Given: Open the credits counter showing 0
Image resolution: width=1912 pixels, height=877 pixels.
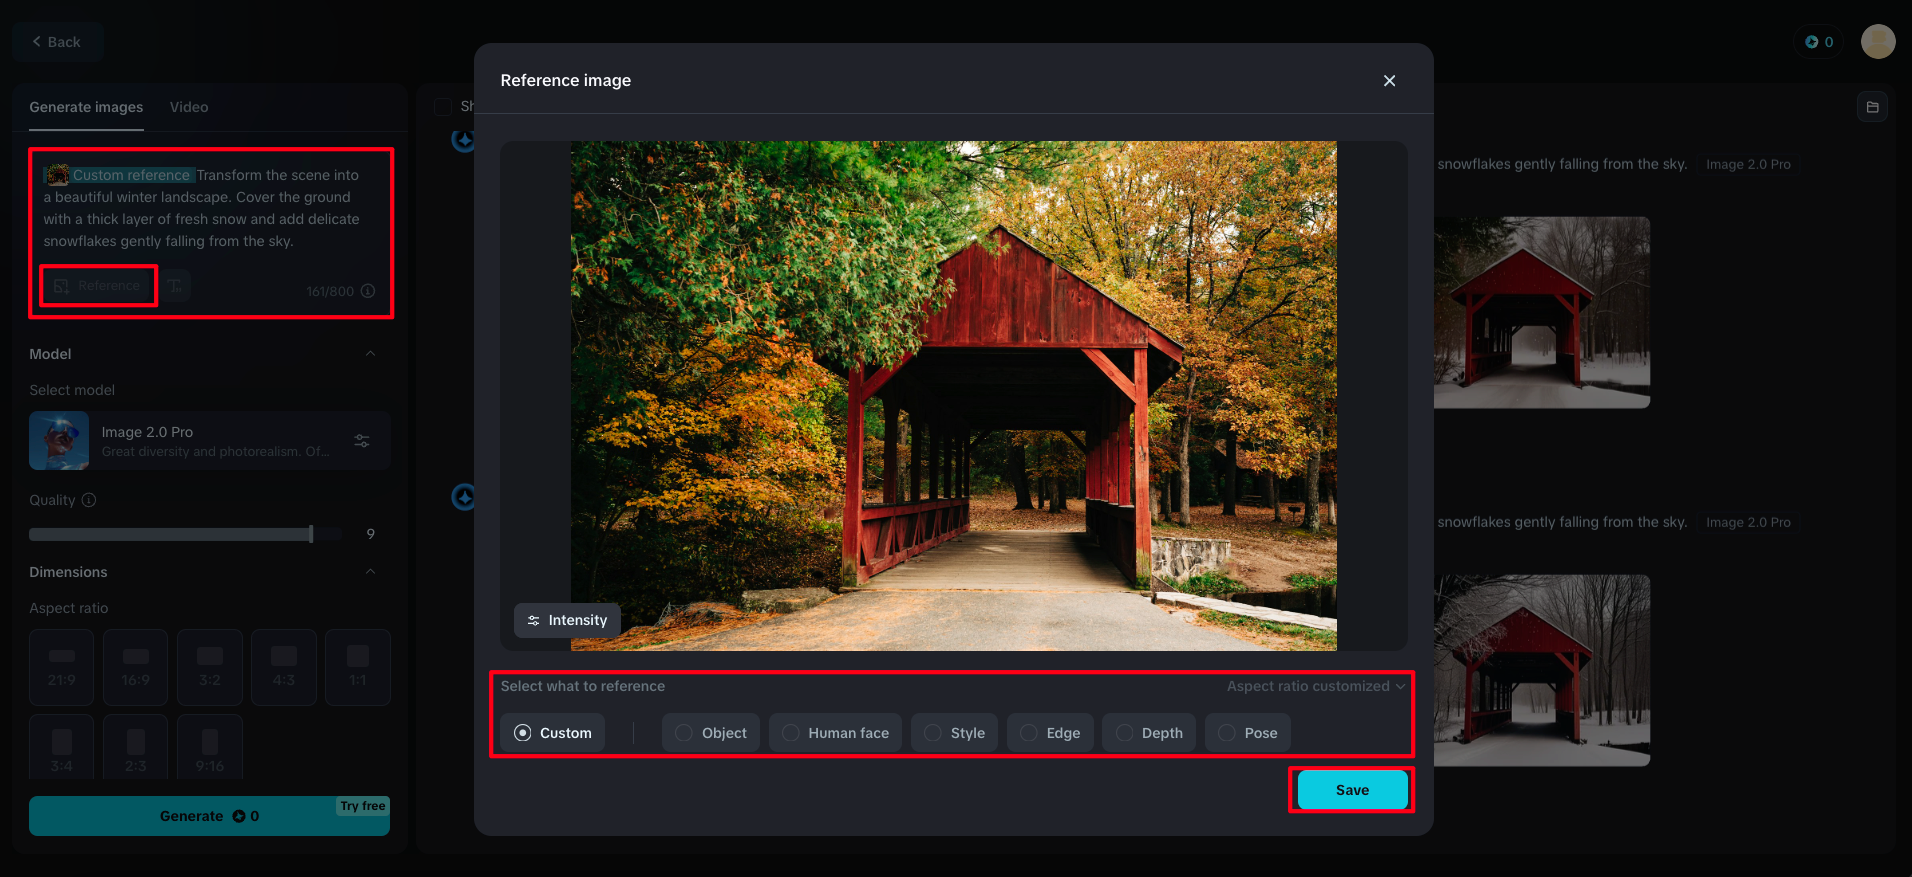Looking at the screenshot, I should pyautogui.click(x=1819, y=42).
